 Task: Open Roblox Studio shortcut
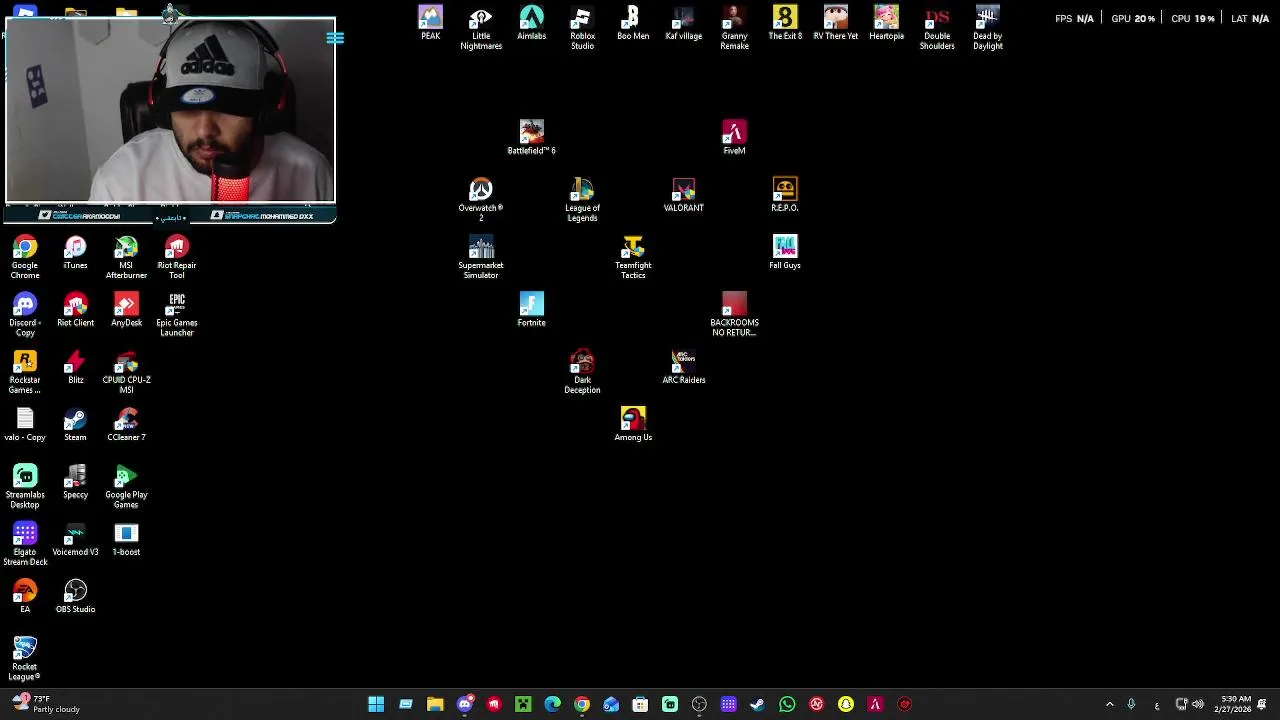(x=582, y=28)
